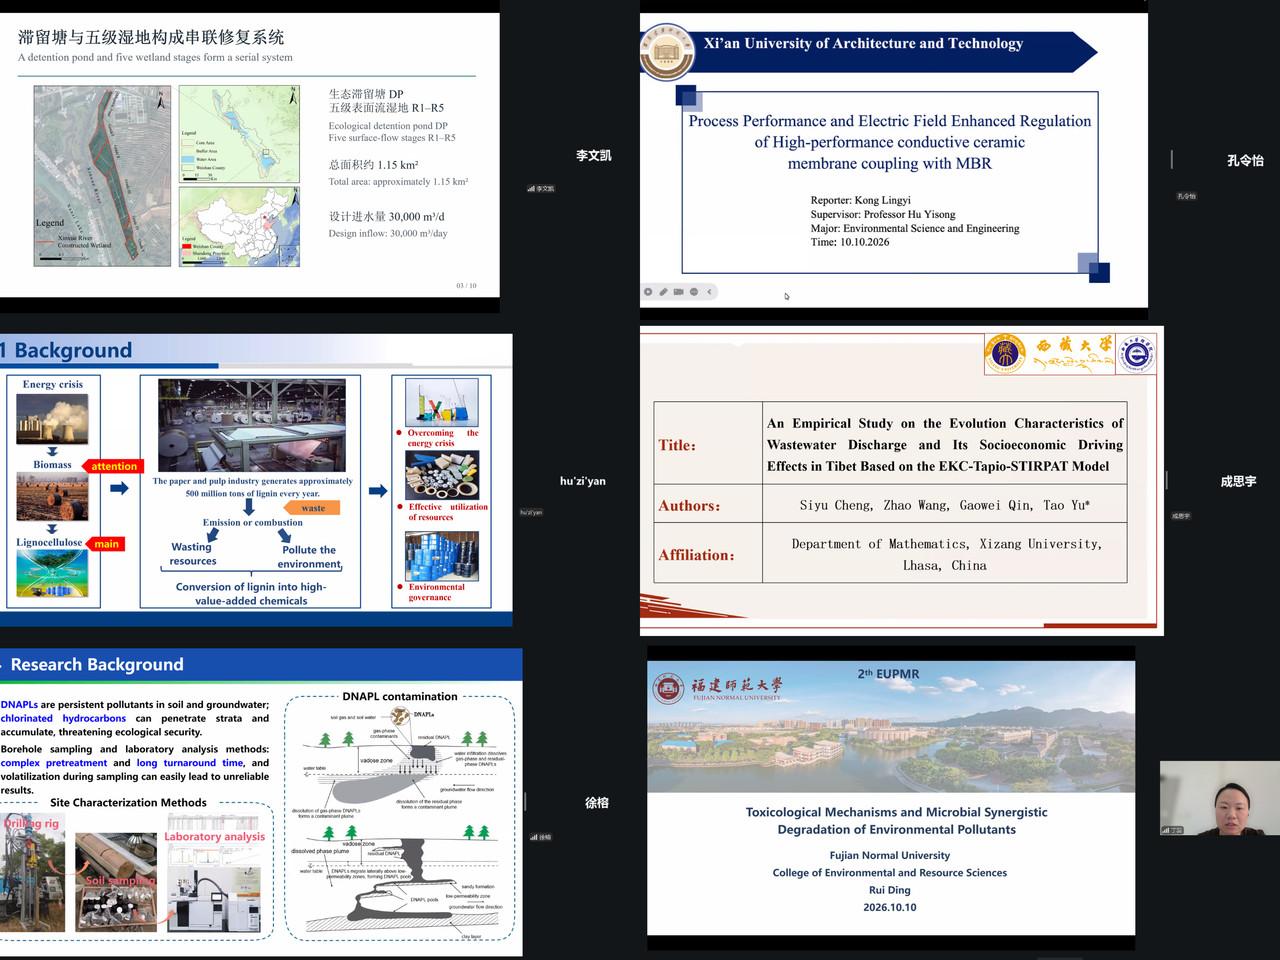Screen dimensions: 1280x960
Task: Open the Fujian Normal University slide tile
Action: 891,798
